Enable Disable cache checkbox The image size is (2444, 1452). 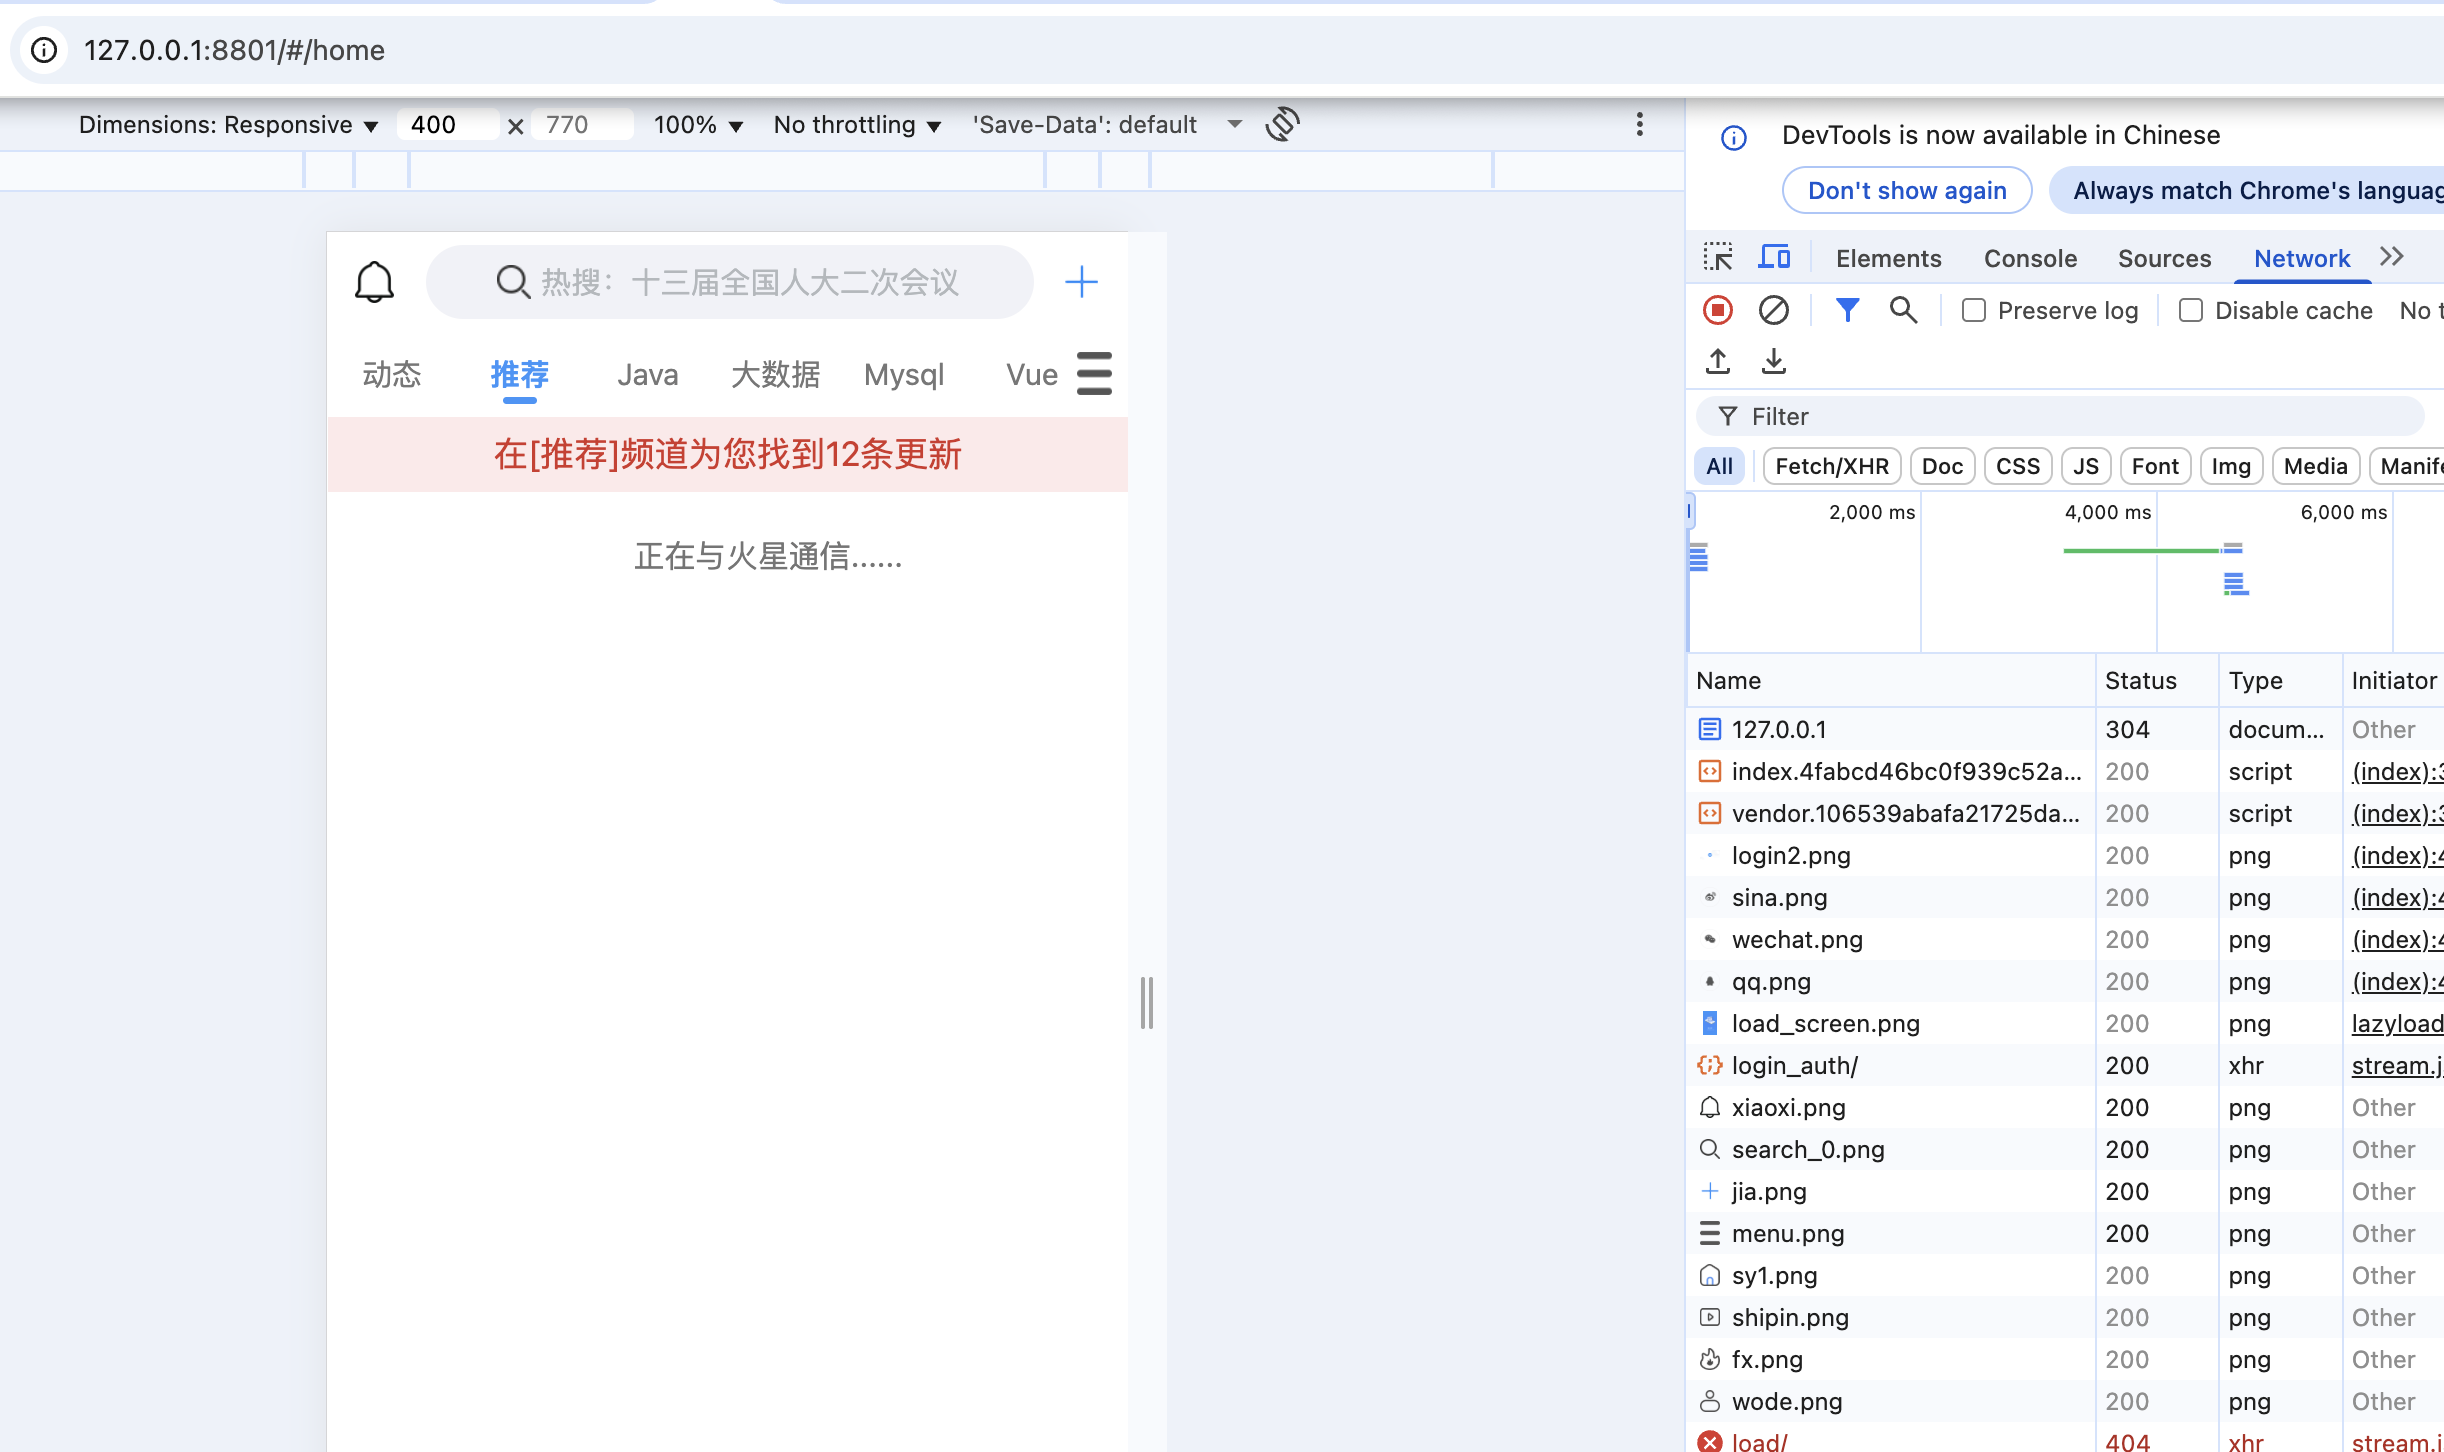point(2190,310)
